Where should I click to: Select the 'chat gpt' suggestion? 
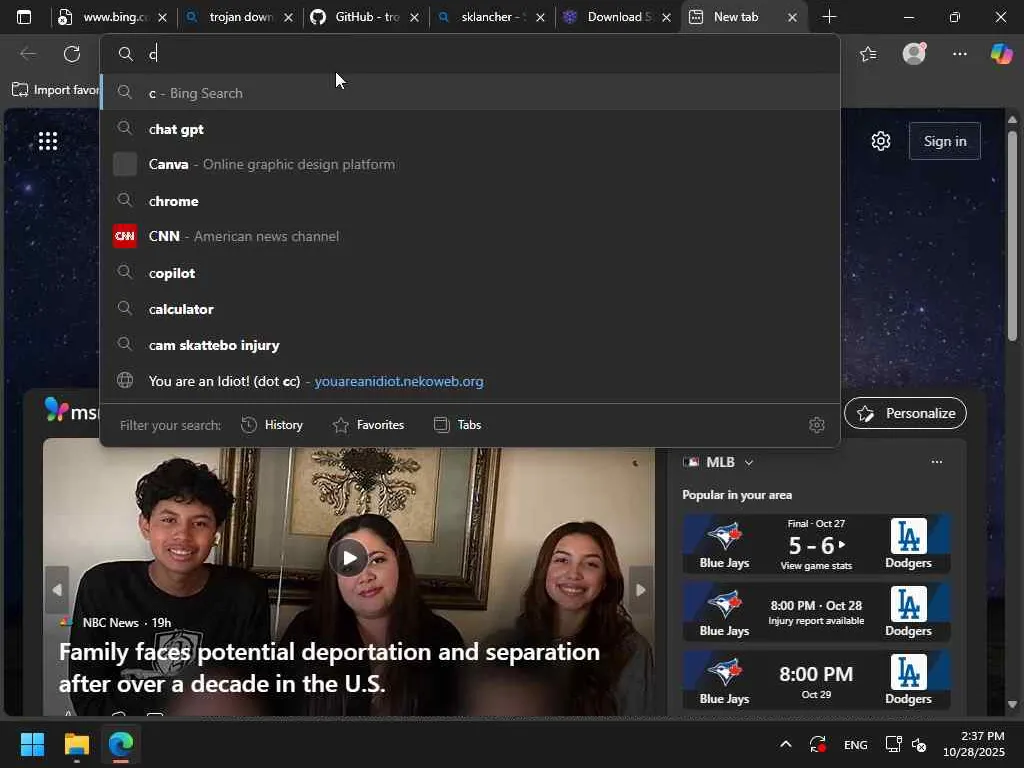[470, 129]
